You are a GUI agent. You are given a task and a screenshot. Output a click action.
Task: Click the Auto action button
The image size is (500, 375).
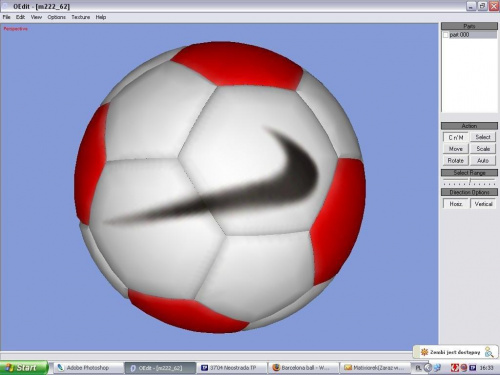click(x=483, y=160)
